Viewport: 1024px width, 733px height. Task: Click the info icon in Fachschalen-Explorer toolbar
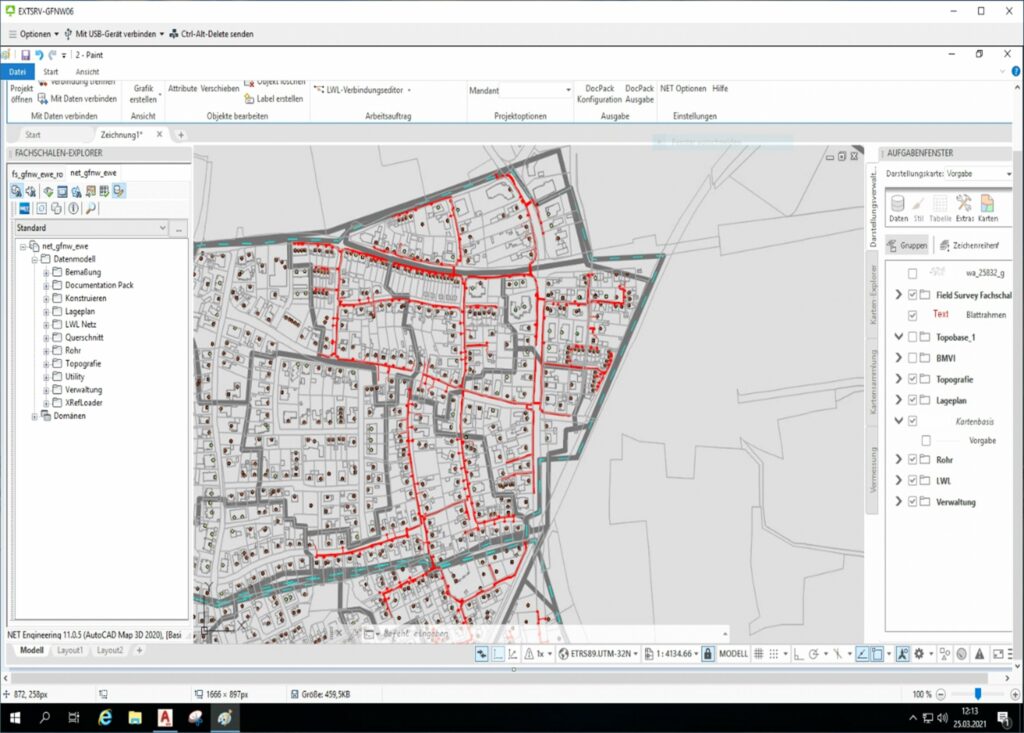tap(73, 209)
